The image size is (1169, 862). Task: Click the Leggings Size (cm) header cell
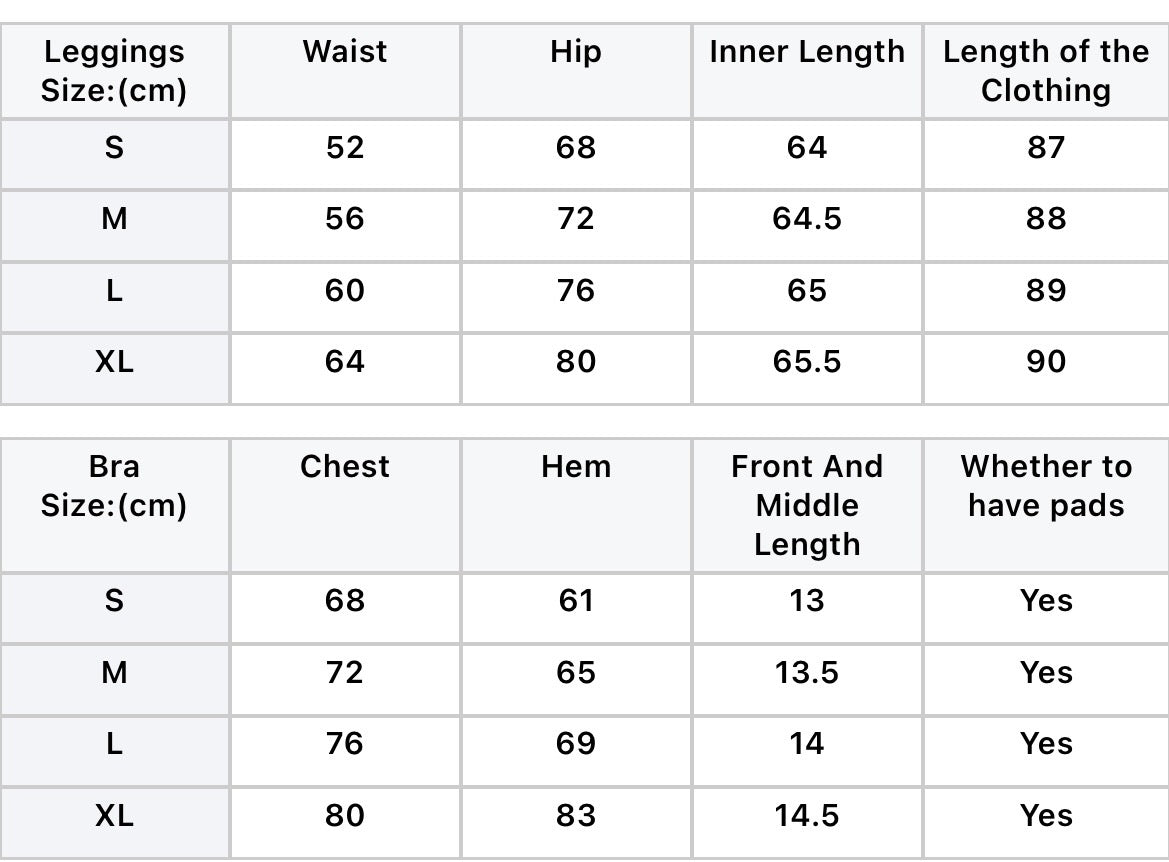(114, 71)
